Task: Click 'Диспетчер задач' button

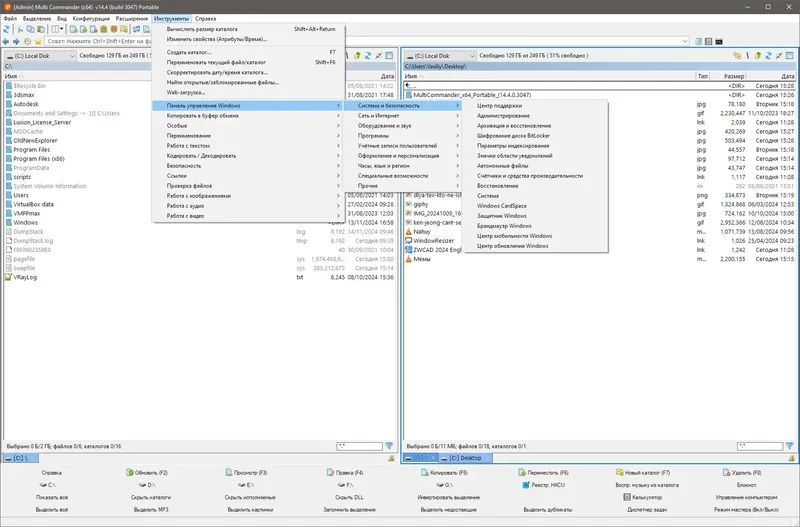Action: [646, 510]
